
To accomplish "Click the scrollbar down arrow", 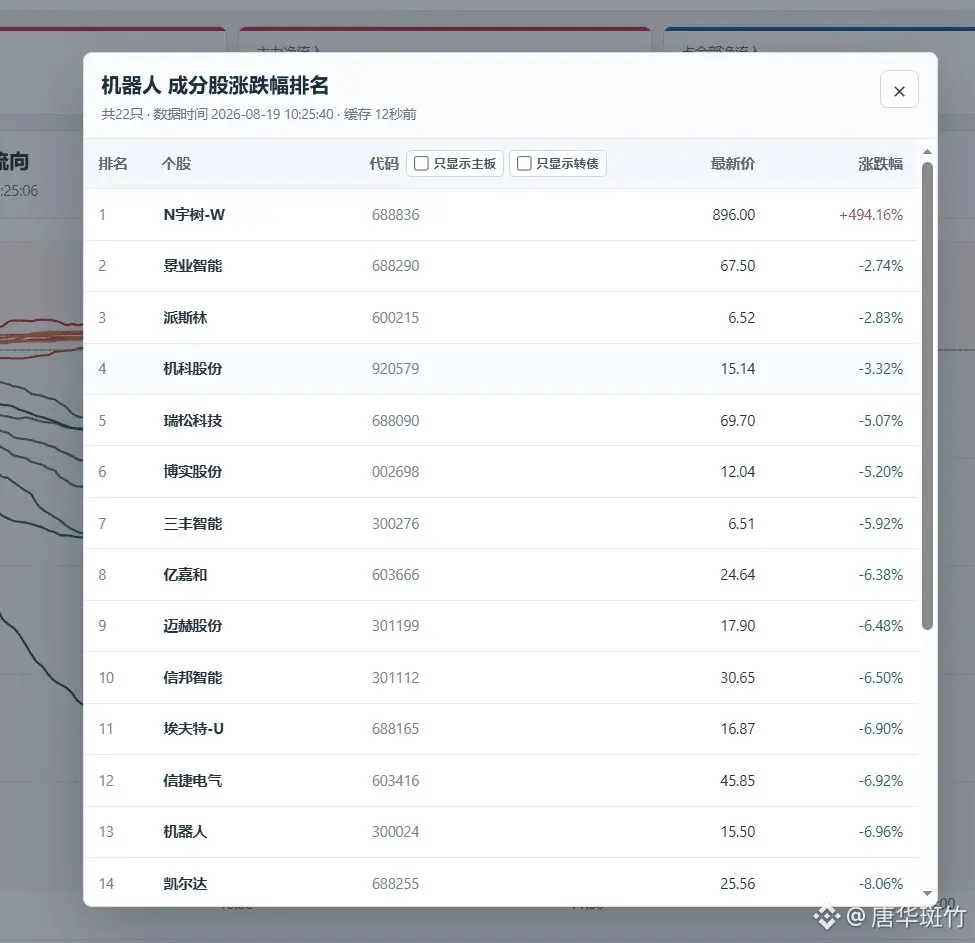I will [x=927, y=893].
